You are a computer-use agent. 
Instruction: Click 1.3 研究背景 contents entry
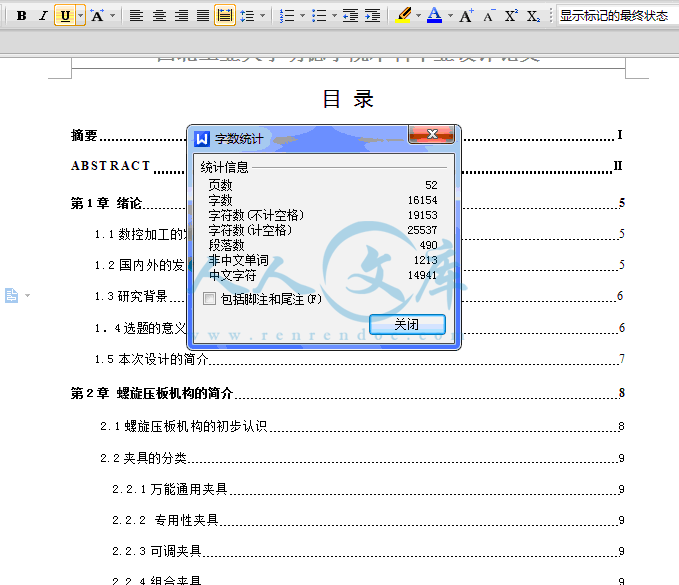pos(359,296)
